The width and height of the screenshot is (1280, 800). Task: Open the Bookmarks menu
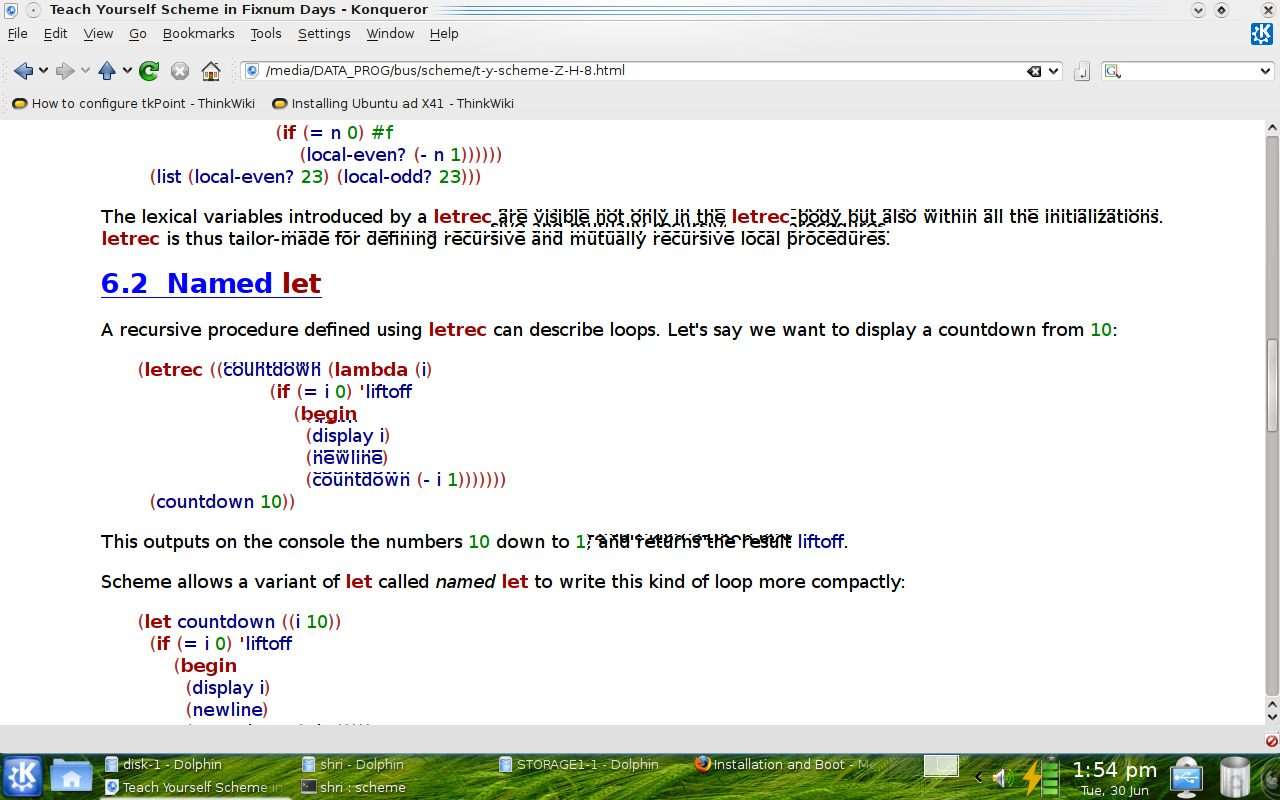pos(198,33)
